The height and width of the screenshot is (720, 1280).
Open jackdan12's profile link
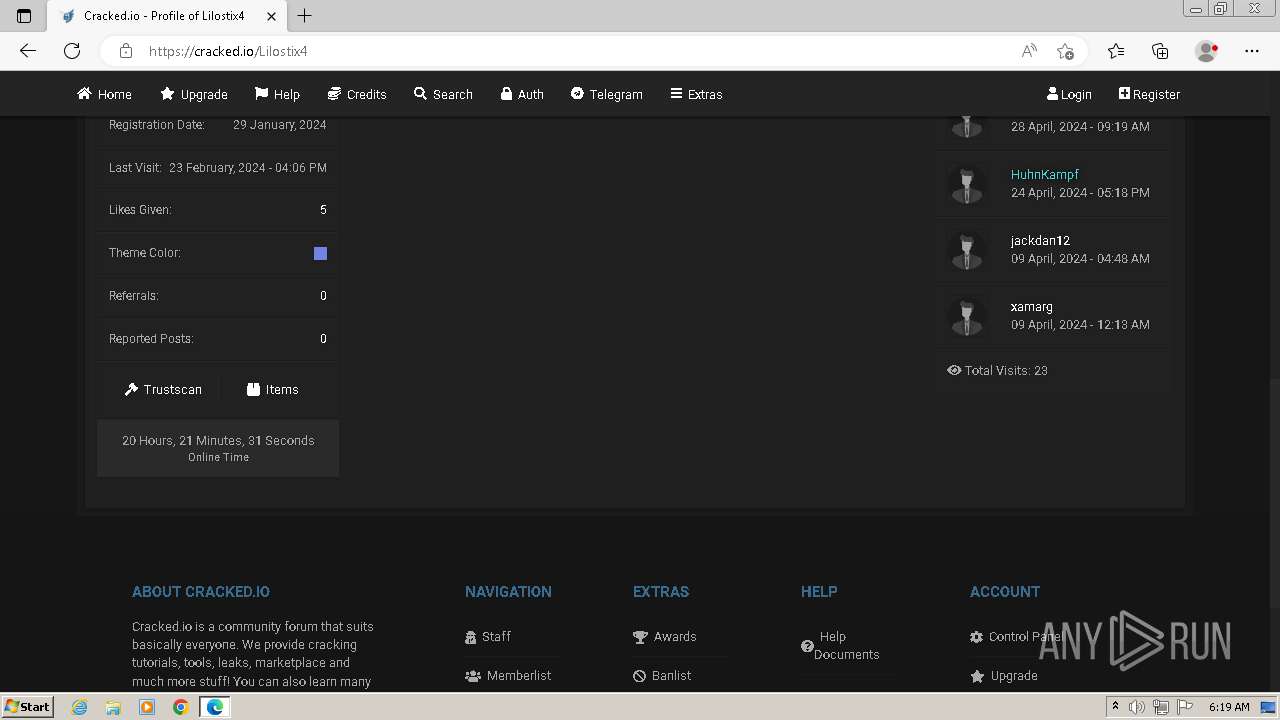click(1040, 240)
